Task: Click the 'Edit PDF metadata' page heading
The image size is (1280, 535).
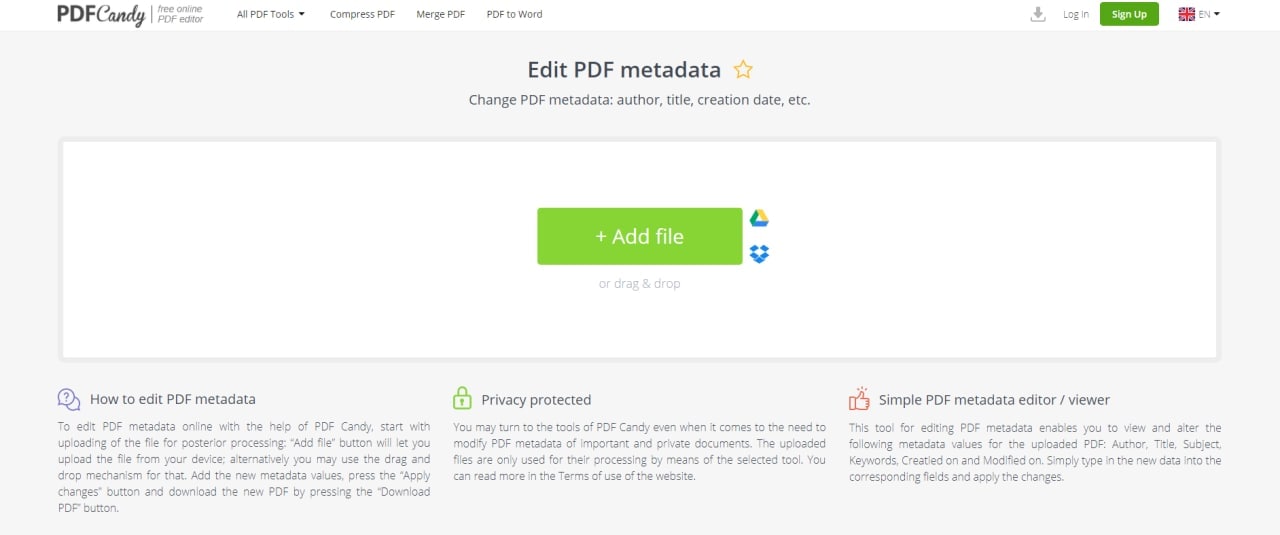Action: [x=624, y=70]
